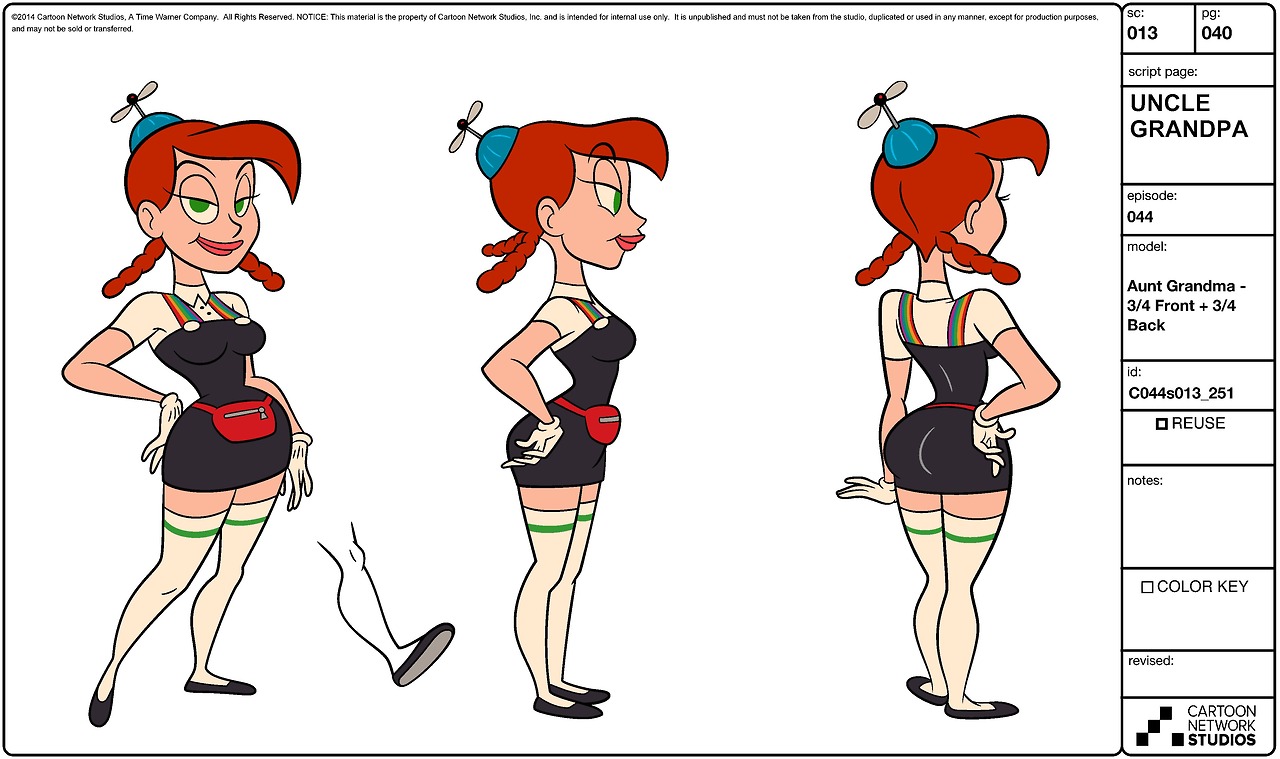
Task: Click the scene number 013
Action: (1142, 33)
